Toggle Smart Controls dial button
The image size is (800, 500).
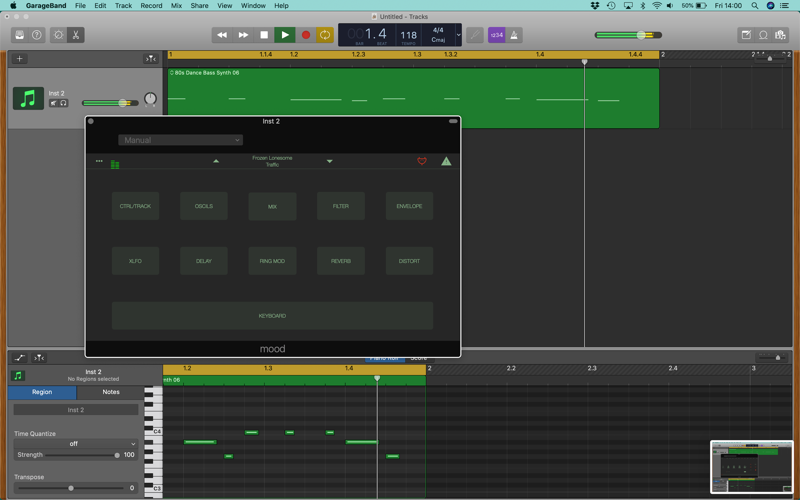click(59, 35)
